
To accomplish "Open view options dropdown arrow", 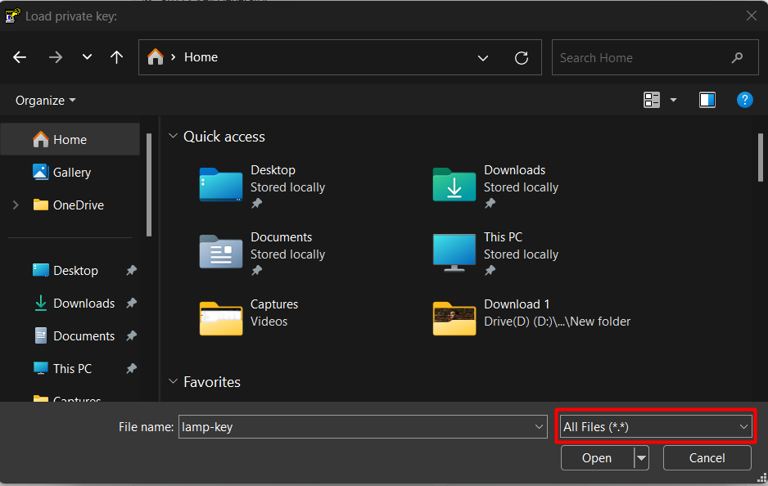I will 673,100.
